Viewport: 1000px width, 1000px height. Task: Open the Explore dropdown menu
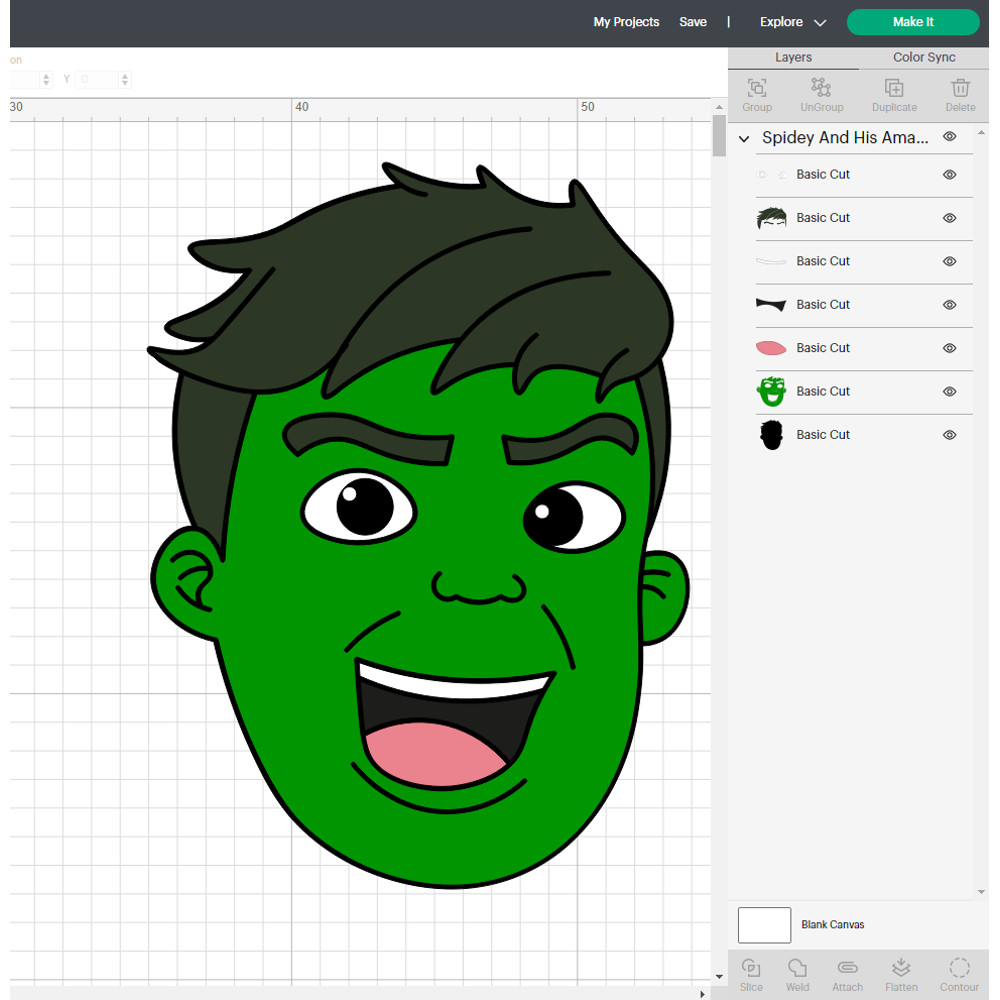click(x=792, y=22)
